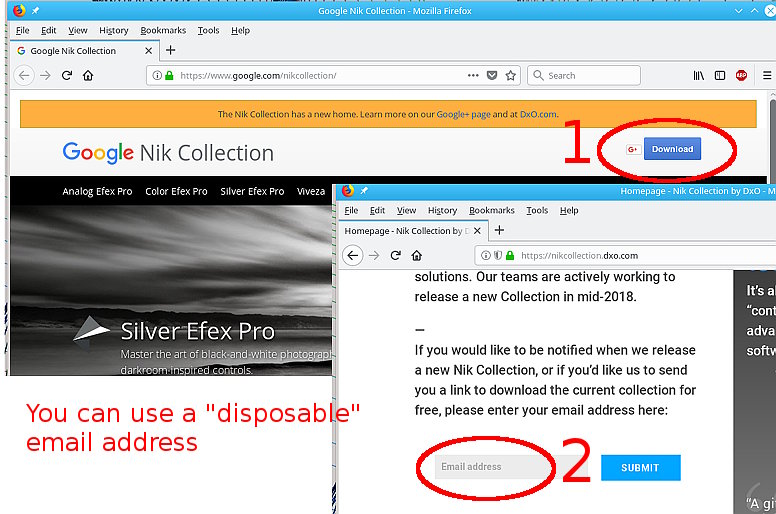Open History menu in DxO Homepage window
Viewport: 776px width, 514px height.
[x=442, y=210]
